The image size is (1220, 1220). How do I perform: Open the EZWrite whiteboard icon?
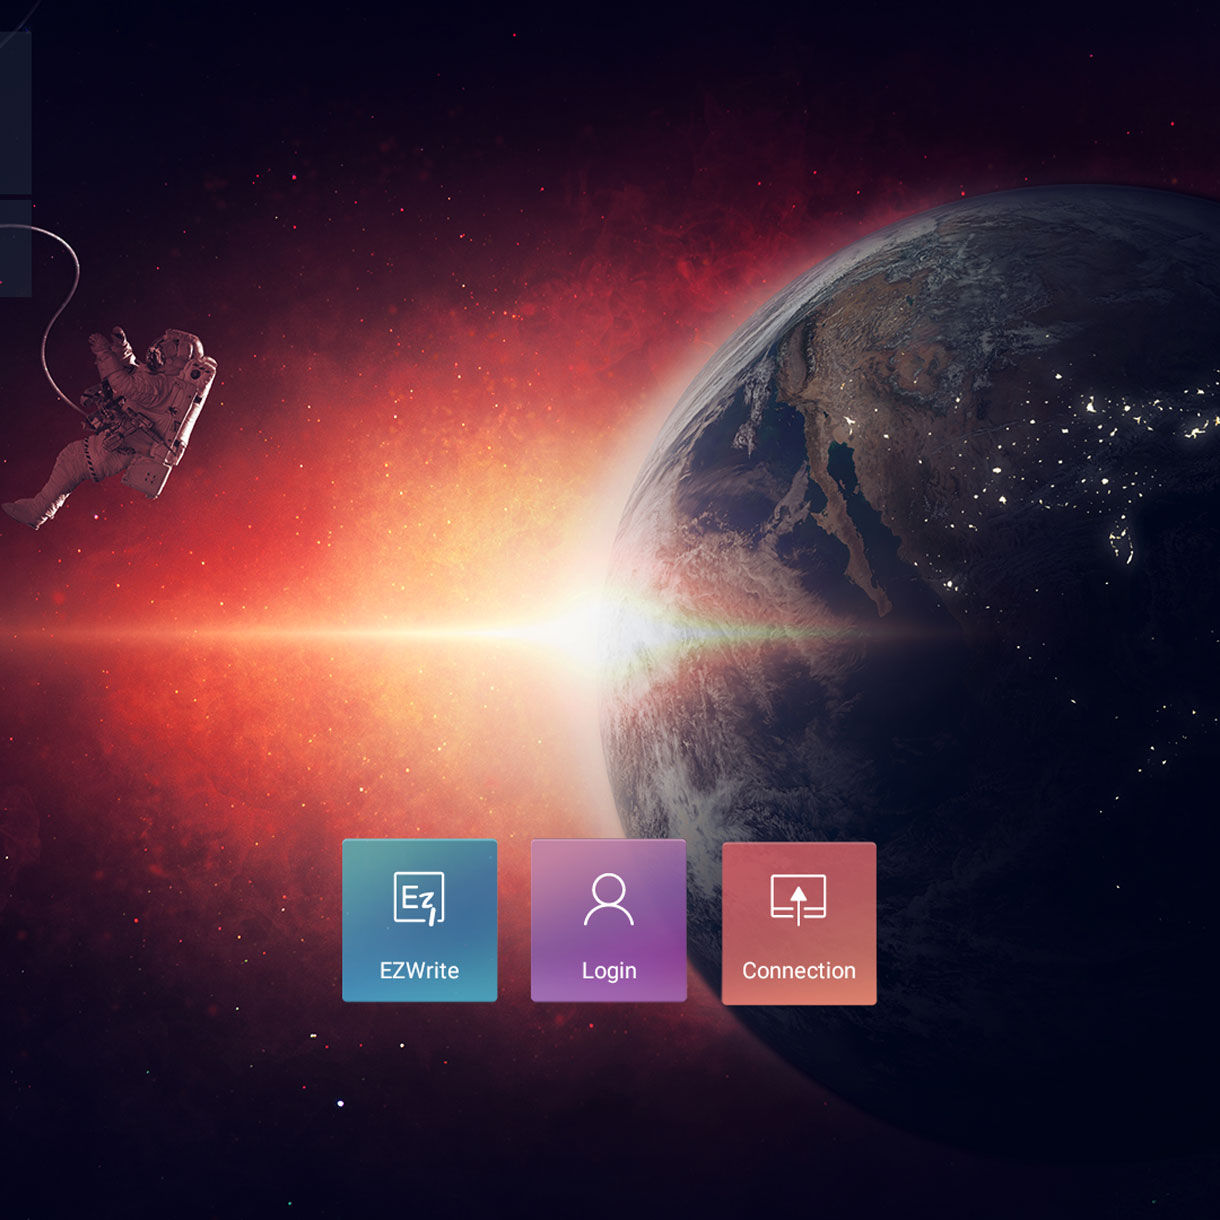419,898
